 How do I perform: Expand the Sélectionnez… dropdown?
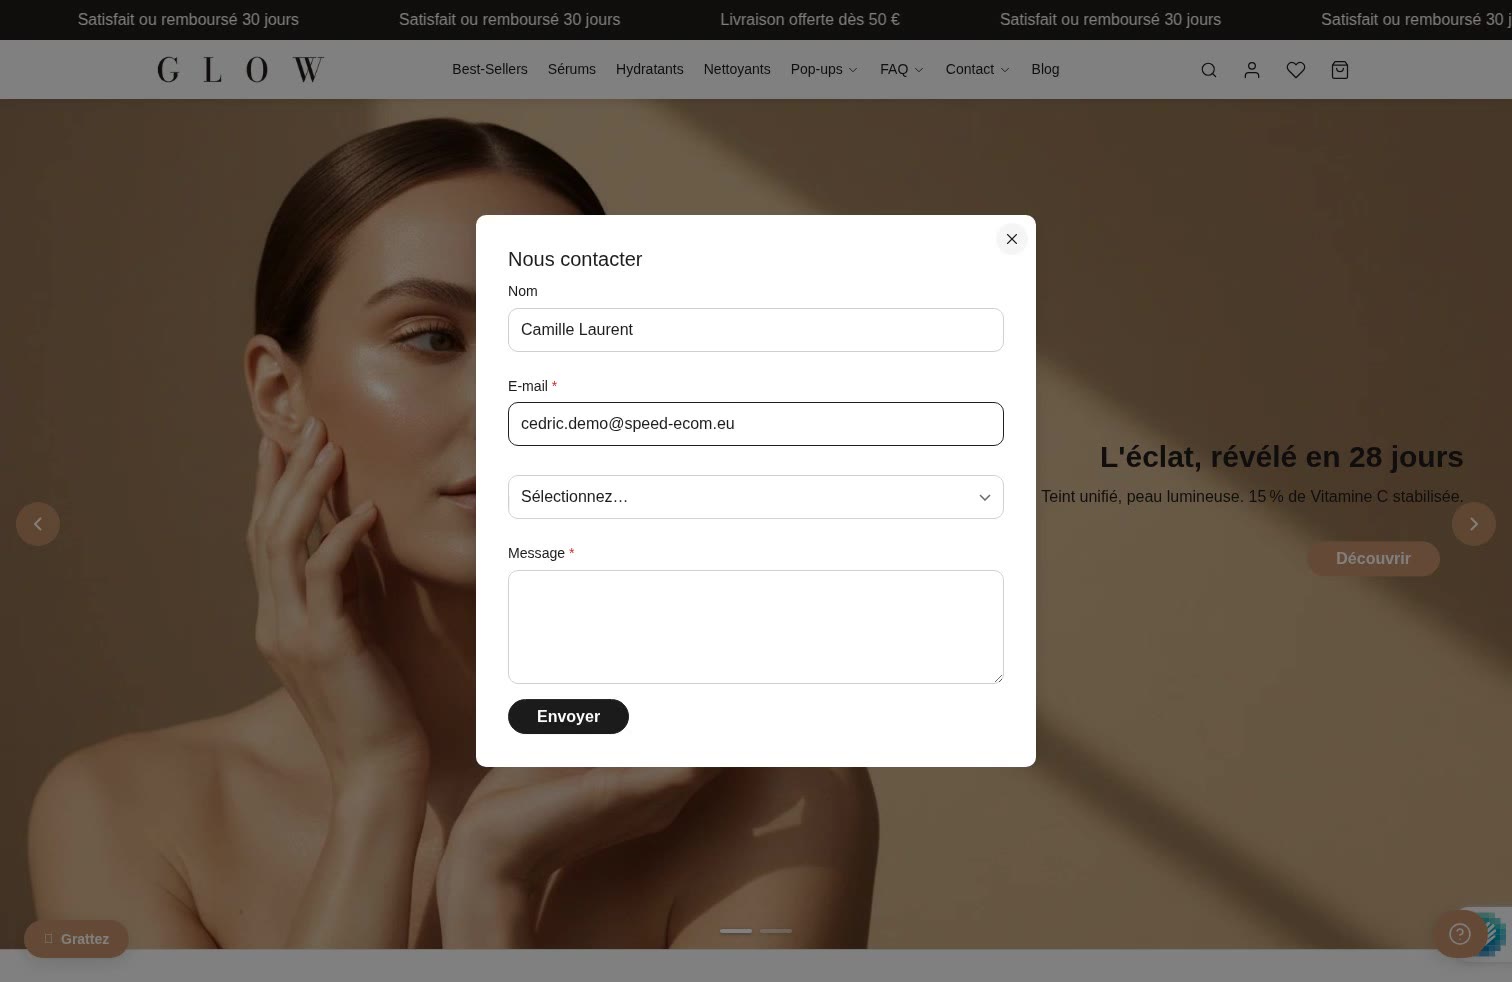point(756,497)
